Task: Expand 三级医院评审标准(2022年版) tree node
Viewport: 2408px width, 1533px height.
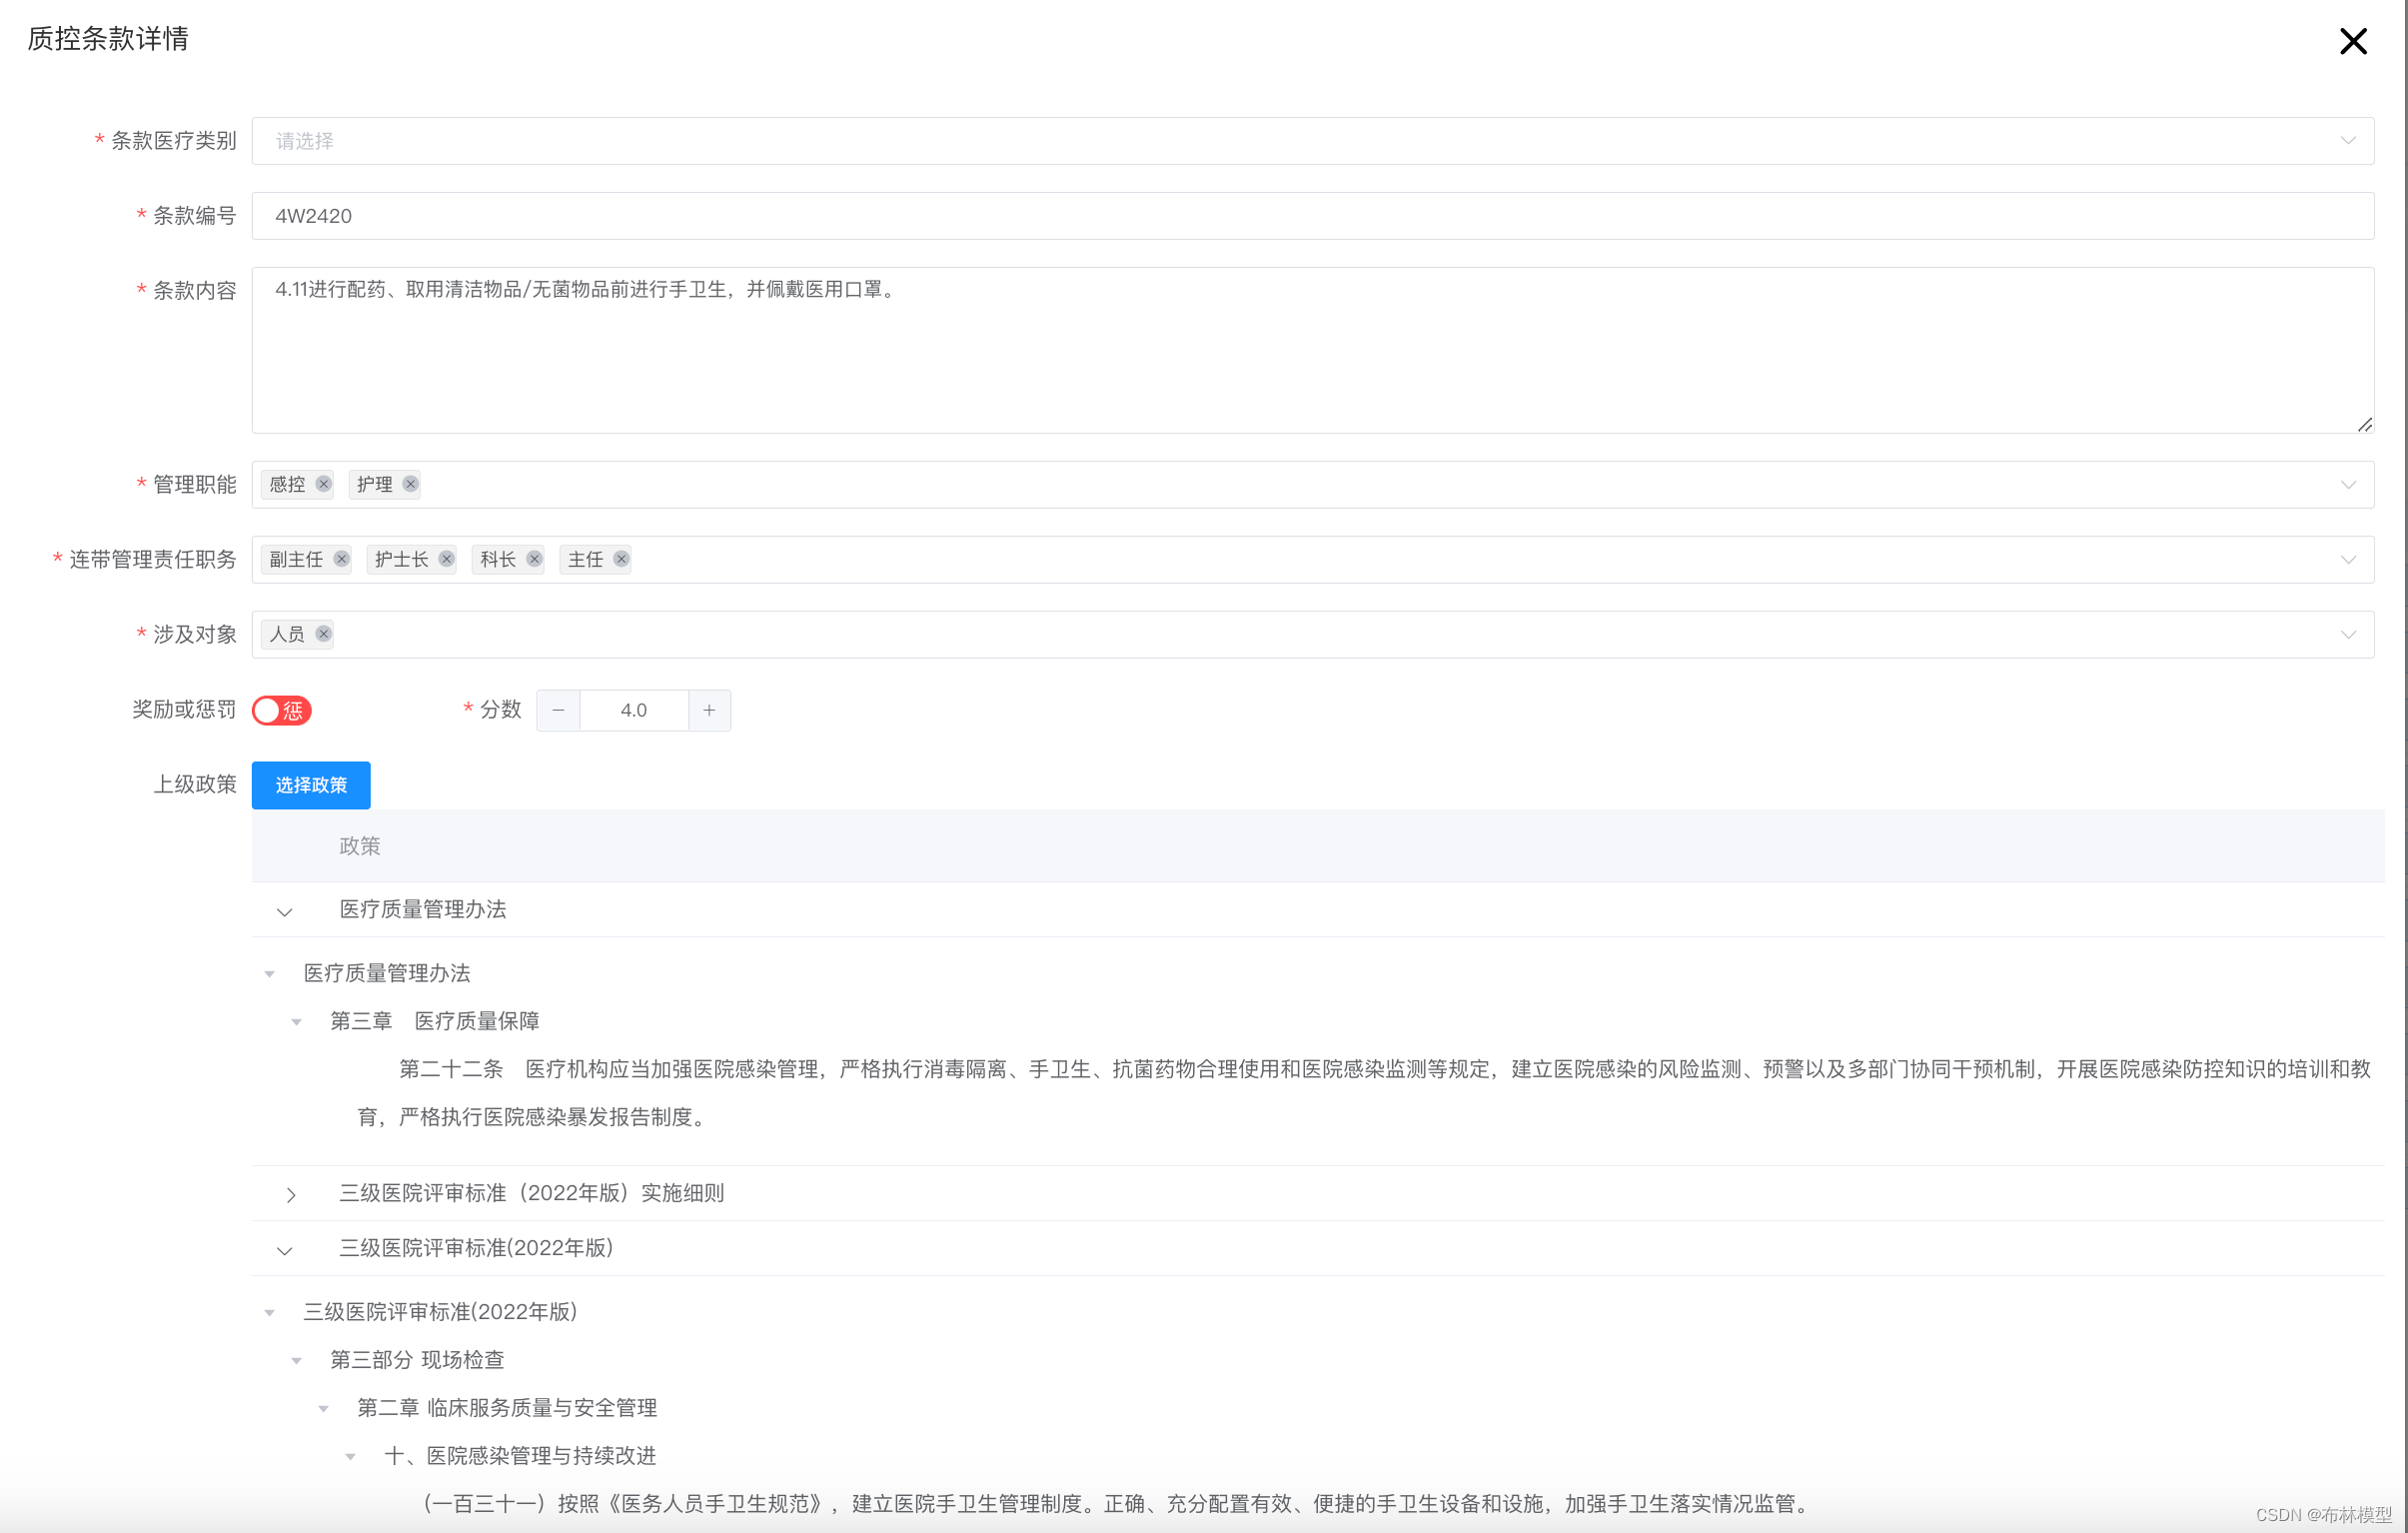Action: [x=286, y=1248]
